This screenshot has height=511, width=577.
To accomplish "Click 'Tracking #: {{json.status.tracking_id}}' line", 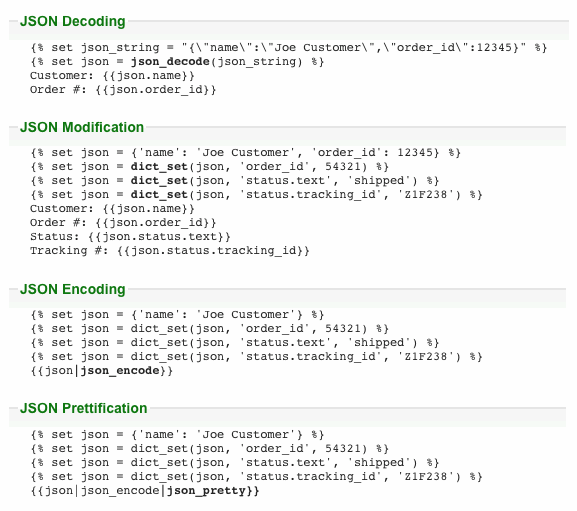I will [x=170, y=251].
